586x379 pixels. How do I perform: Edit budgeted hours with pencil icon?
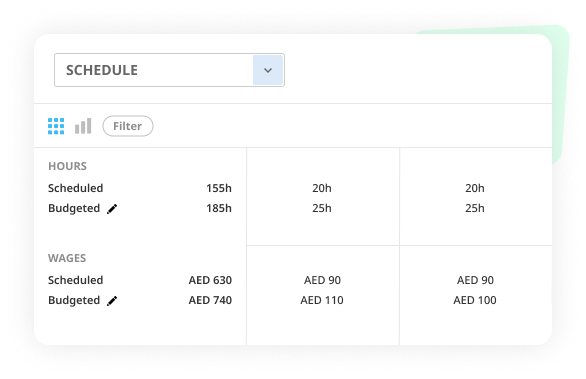click(112, 209)
